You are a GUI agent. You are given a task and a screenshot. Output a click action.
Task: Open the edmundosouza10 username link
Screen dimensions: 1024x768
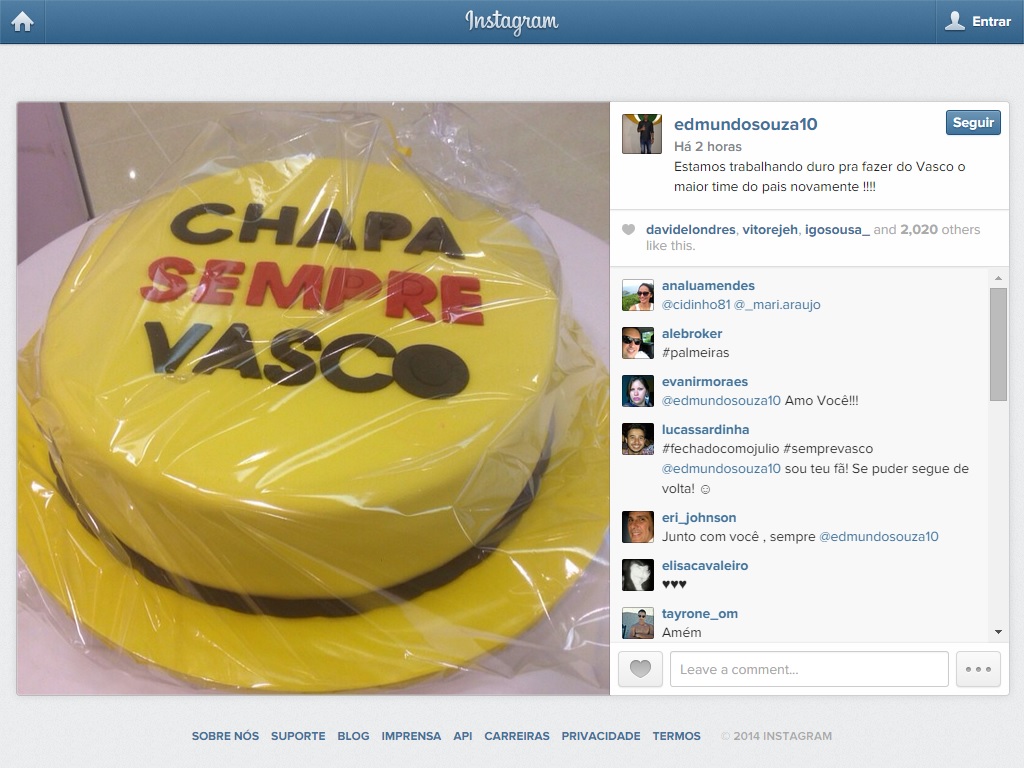[745, 124]
